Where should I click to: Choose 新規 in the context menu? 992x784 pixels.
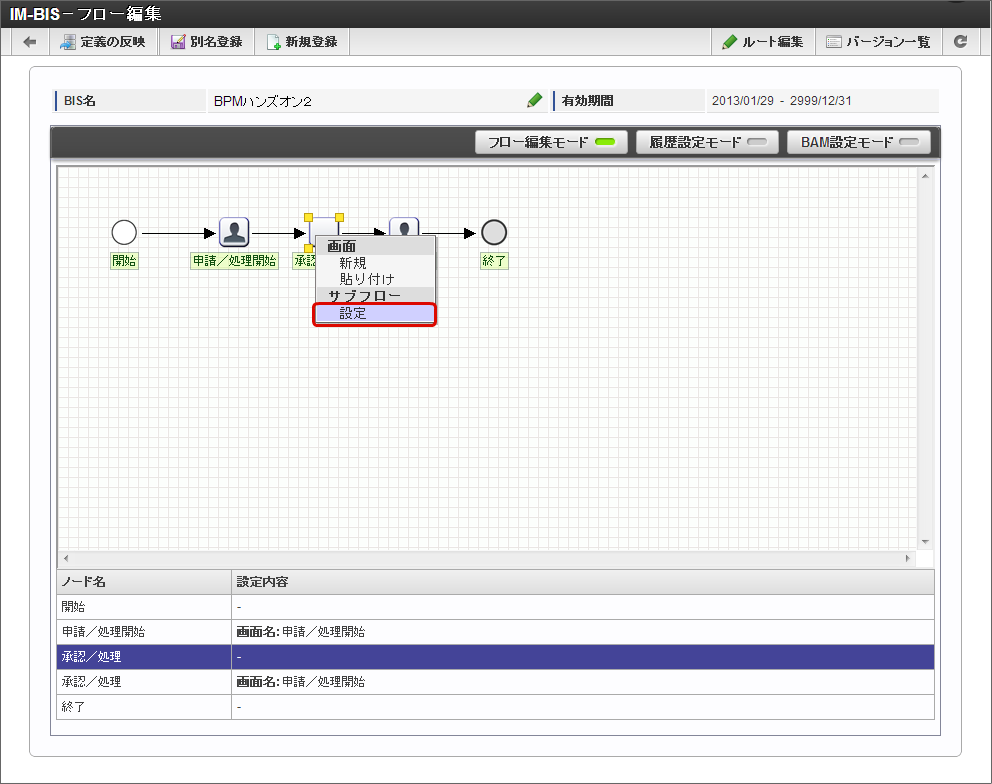(x=352, y=263)
